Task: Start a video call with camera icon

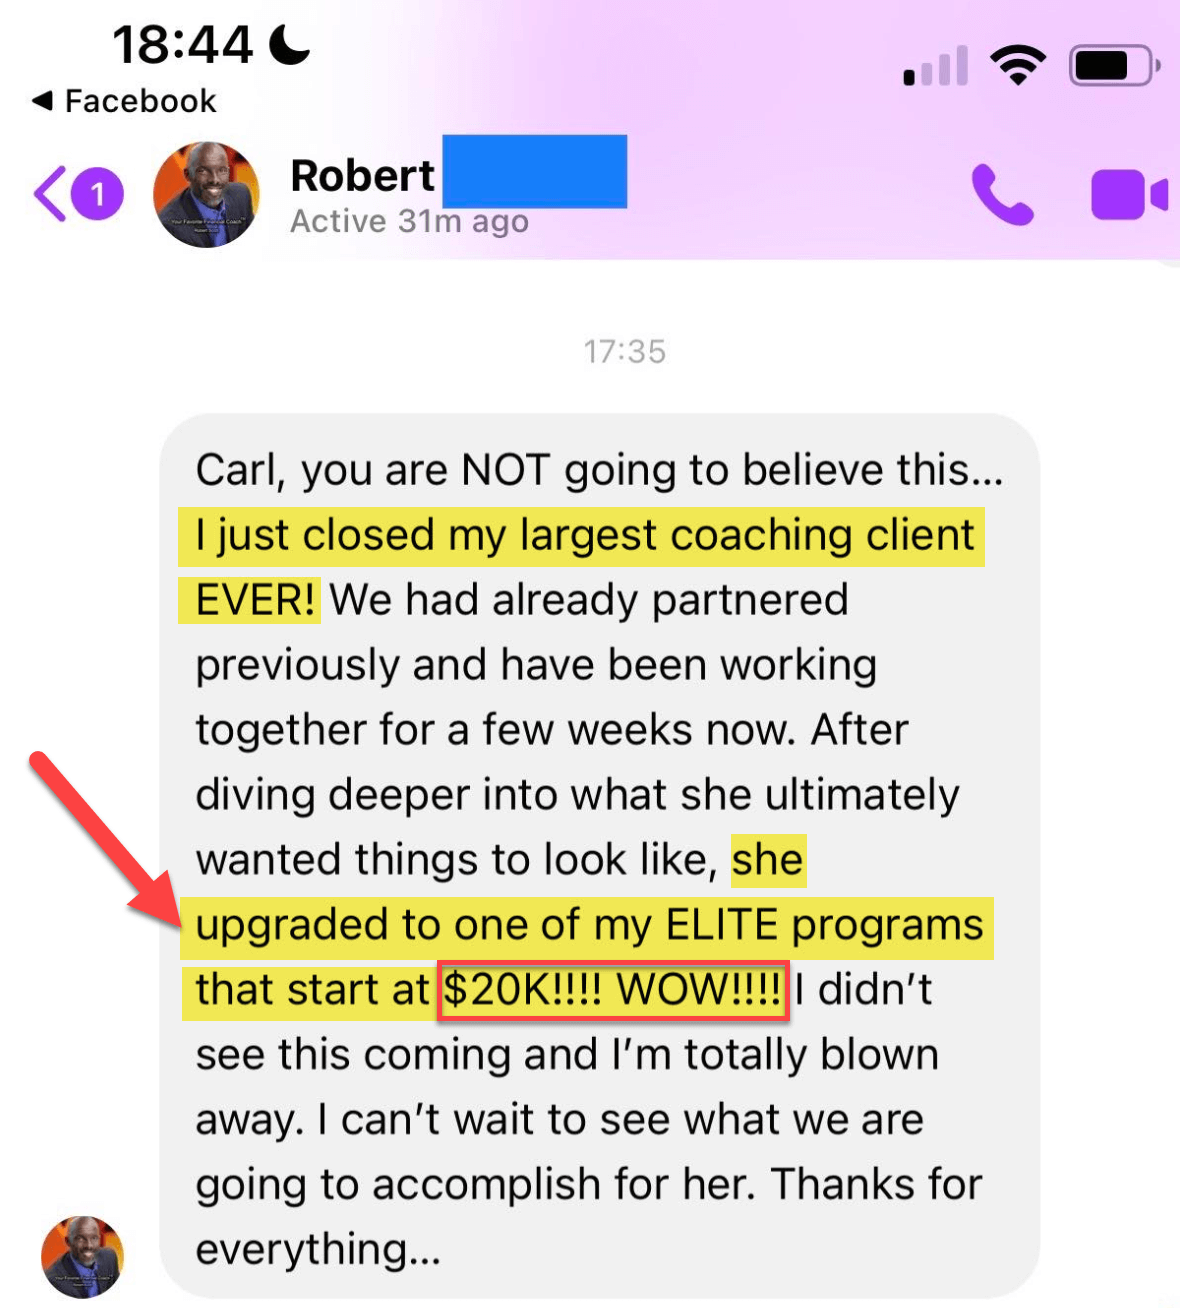Action: (x=1129, y=194)
